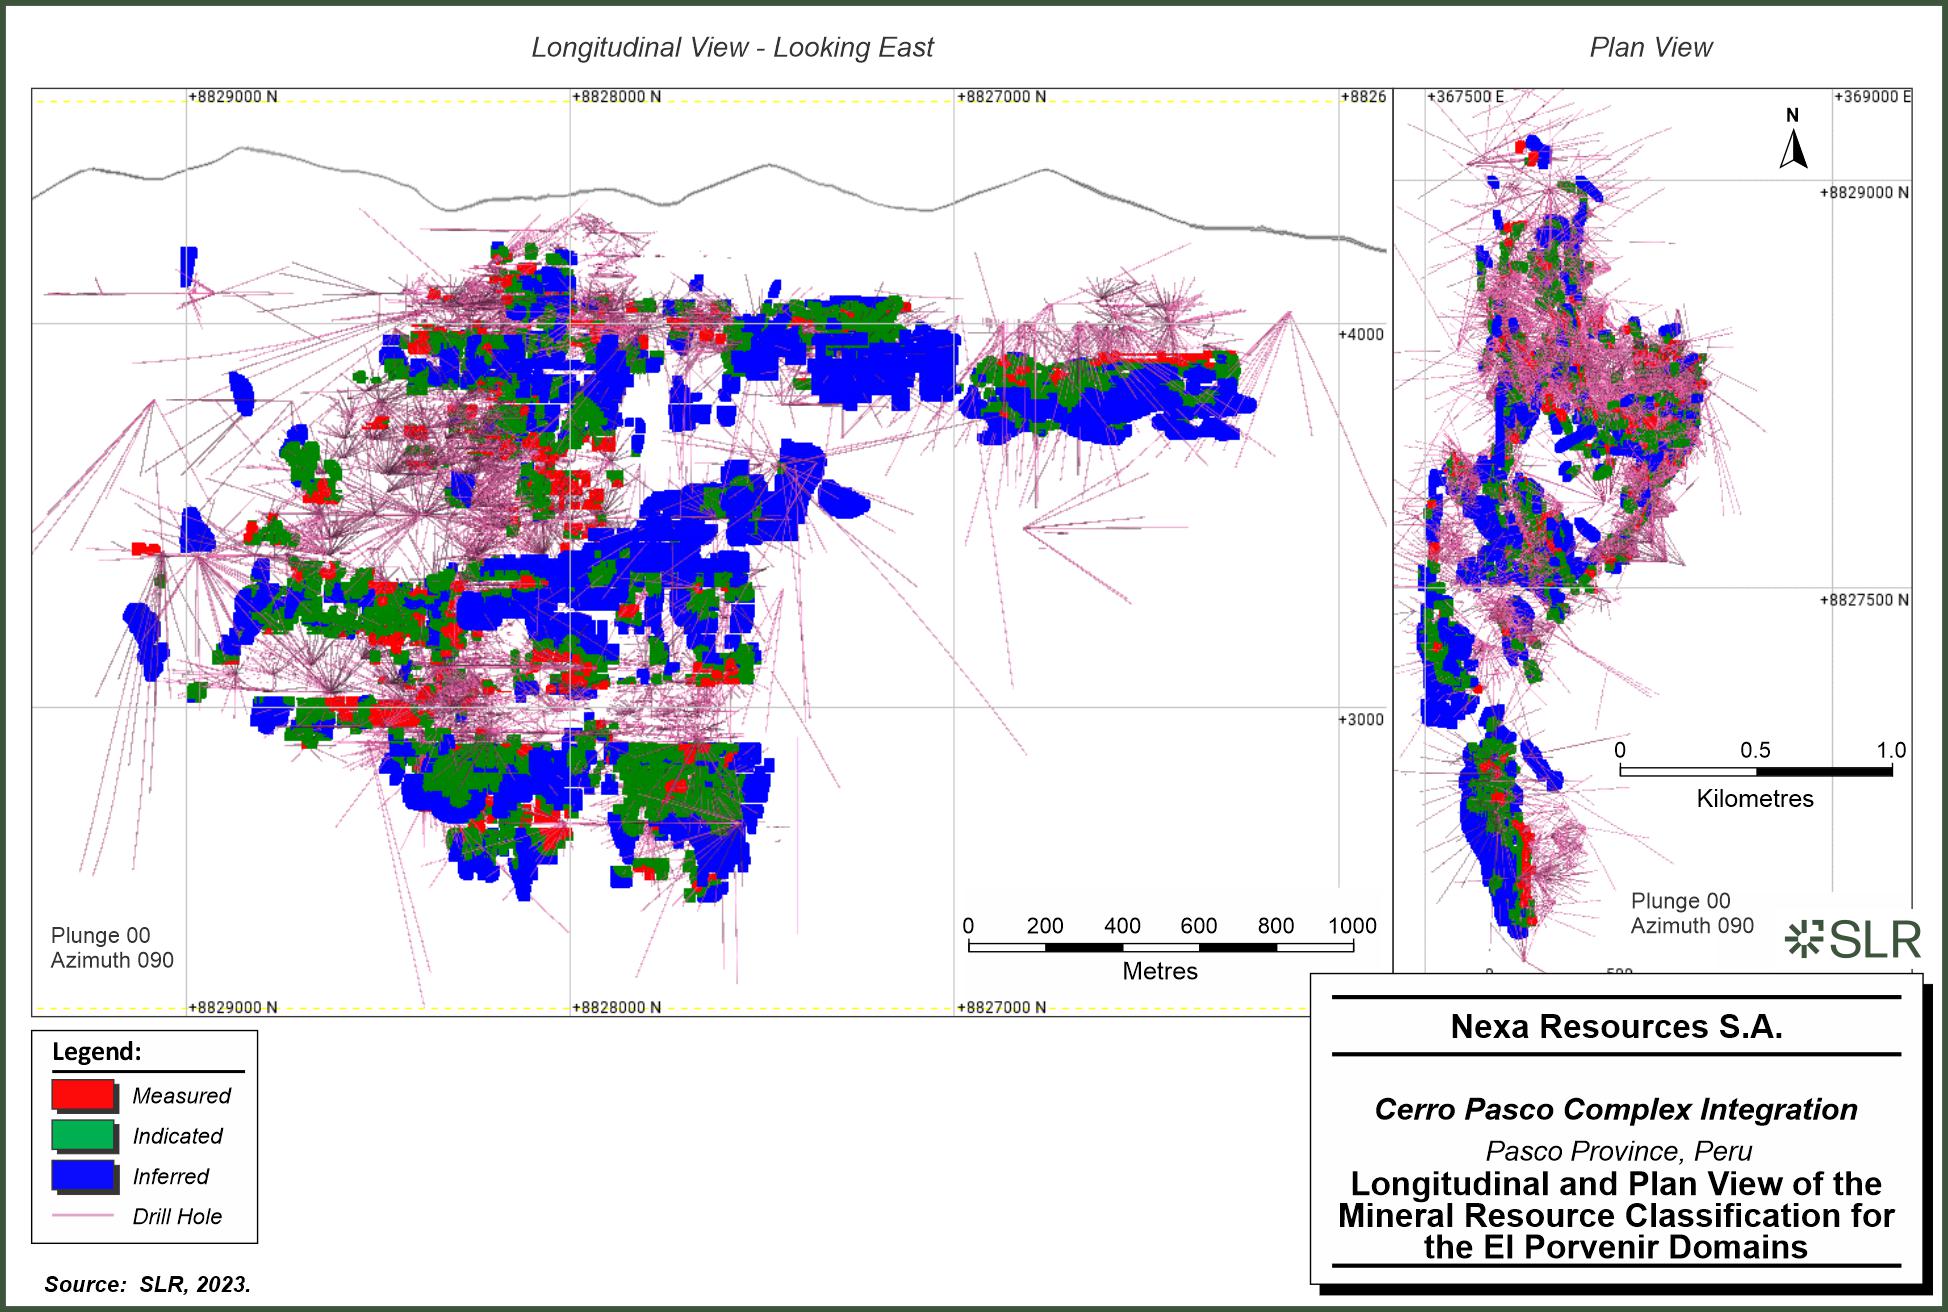Click the +3000 elevation label
This screenshot has width=1948, height=1312.
point(1361,719)
